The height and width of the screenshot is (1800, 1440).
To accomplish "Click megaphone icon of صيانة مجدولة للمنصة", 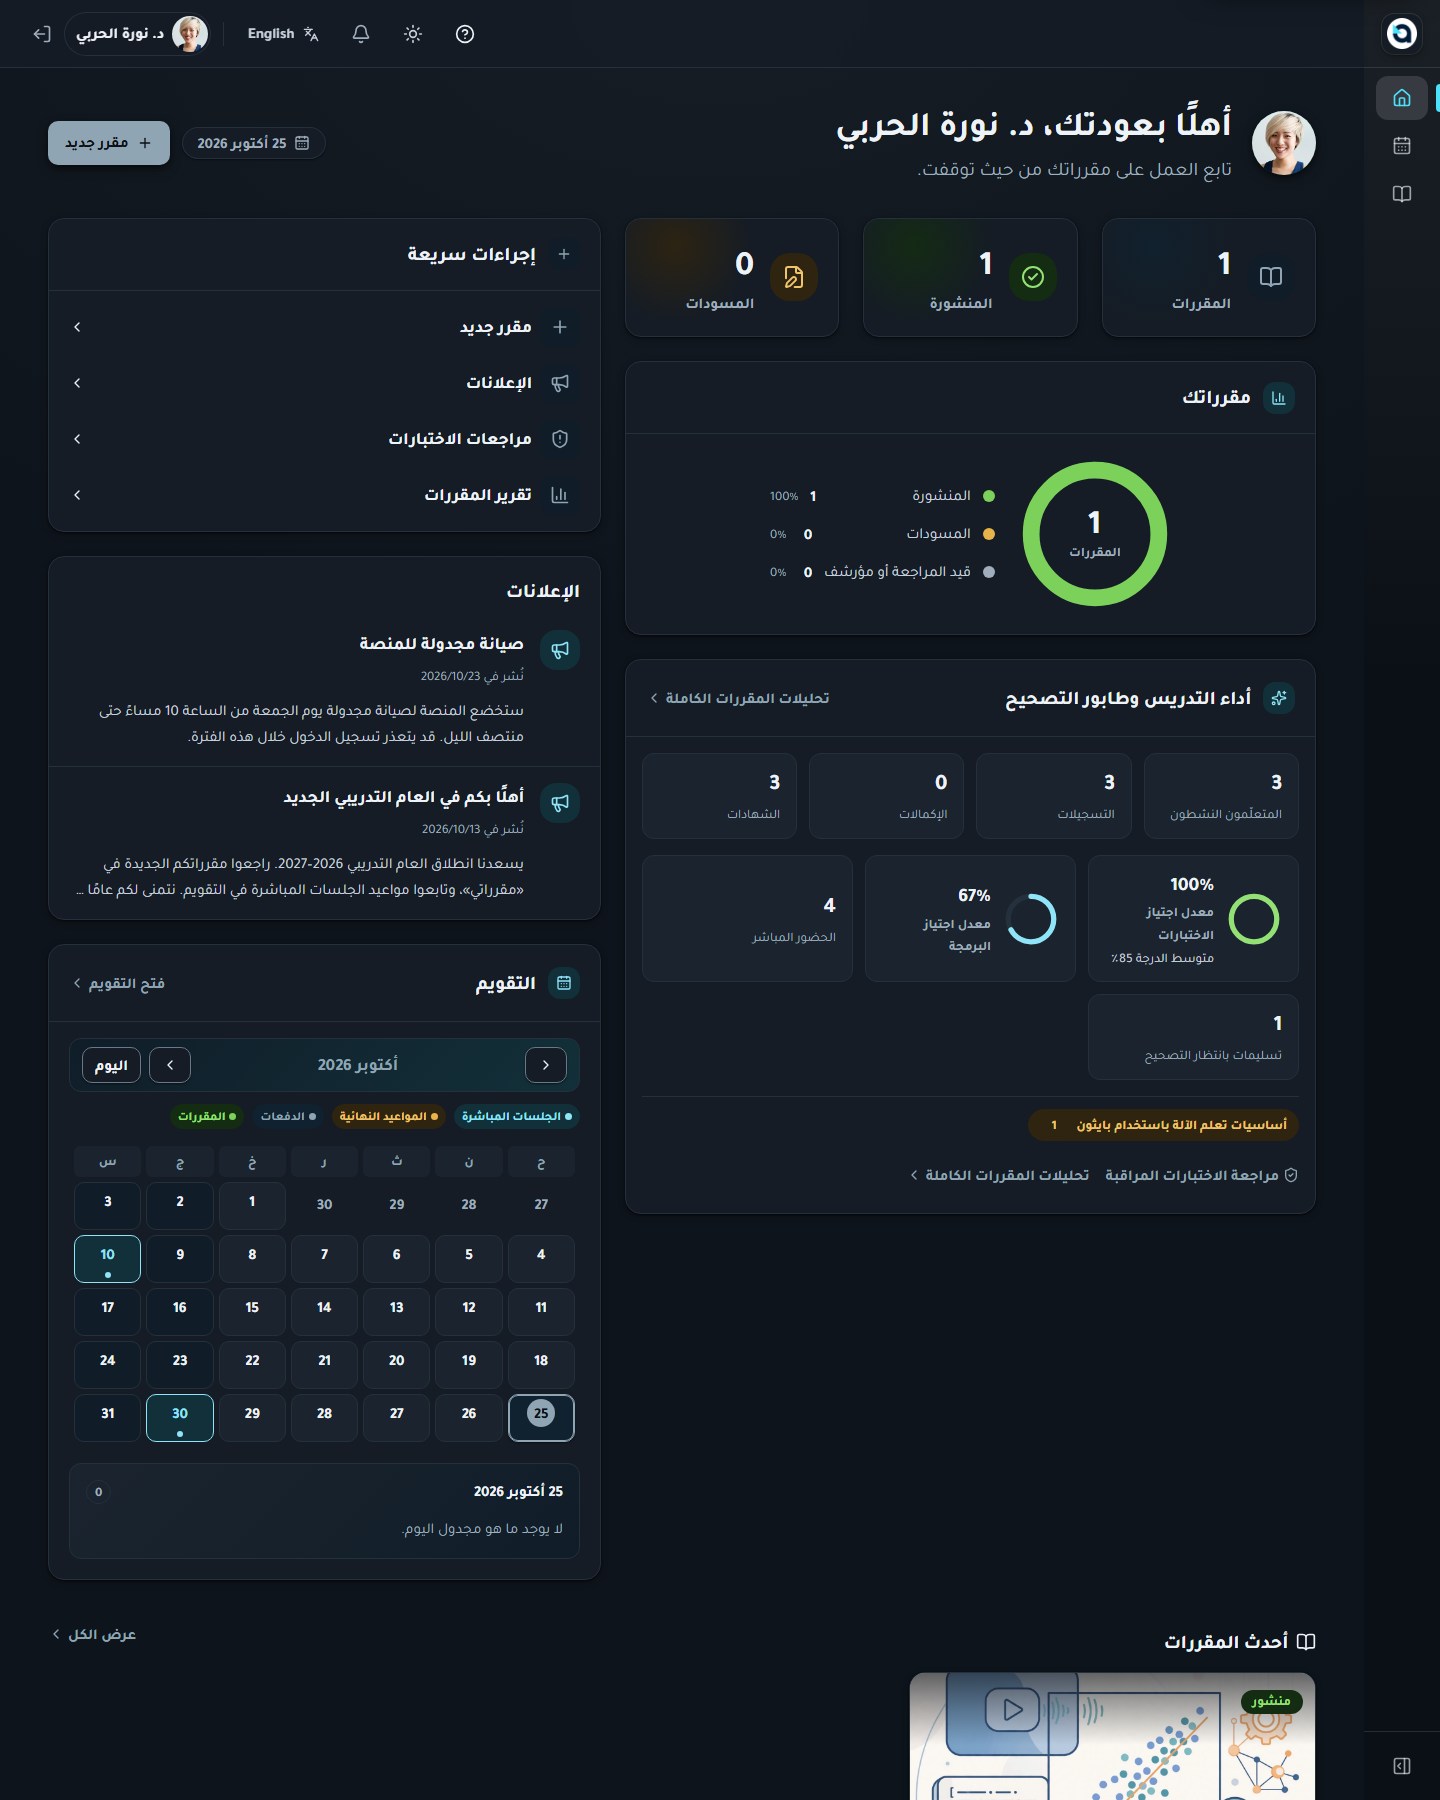I will [560, 650].
